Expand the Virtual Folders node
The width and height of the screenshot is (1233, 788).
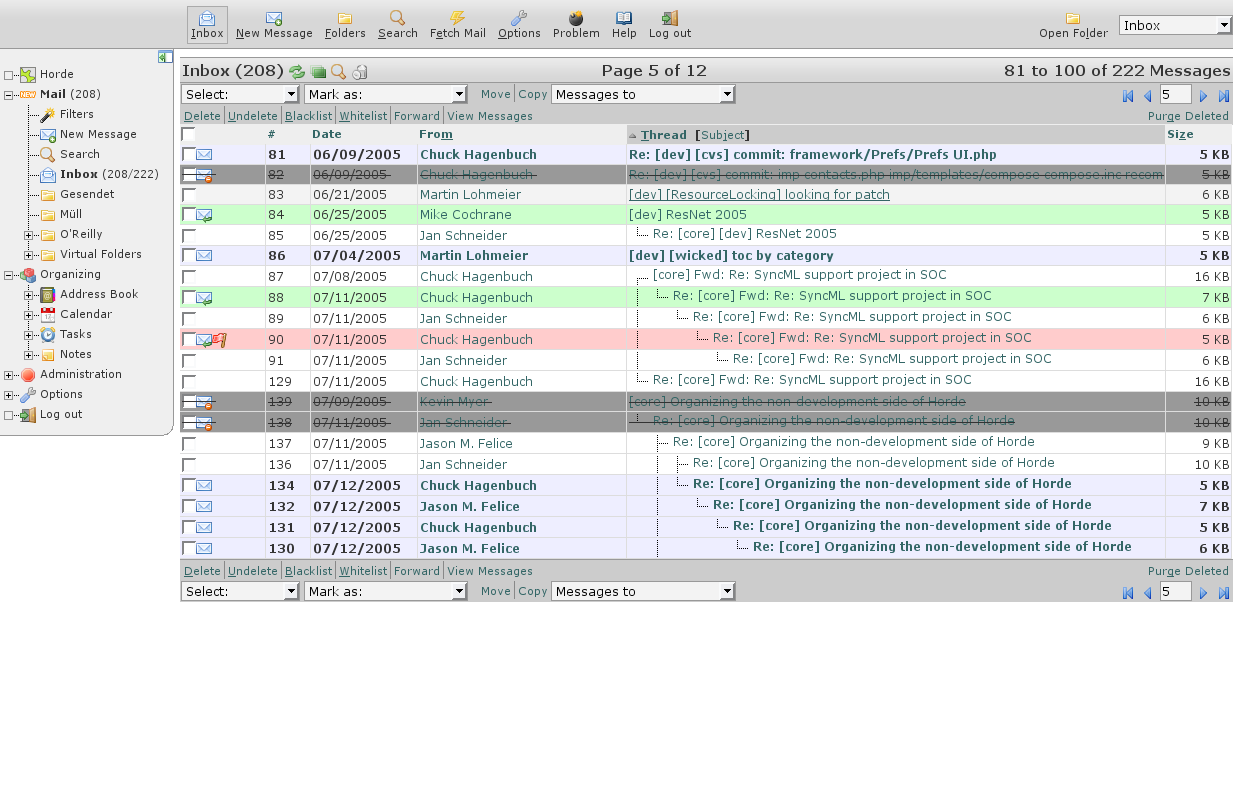[x=29, y=255]
